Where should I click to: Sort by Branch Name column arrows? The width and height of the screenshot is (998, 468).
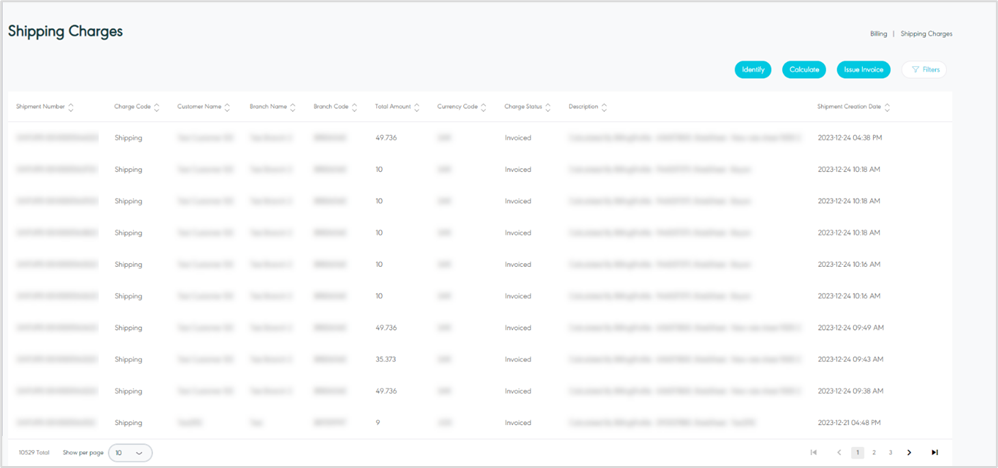293,107
